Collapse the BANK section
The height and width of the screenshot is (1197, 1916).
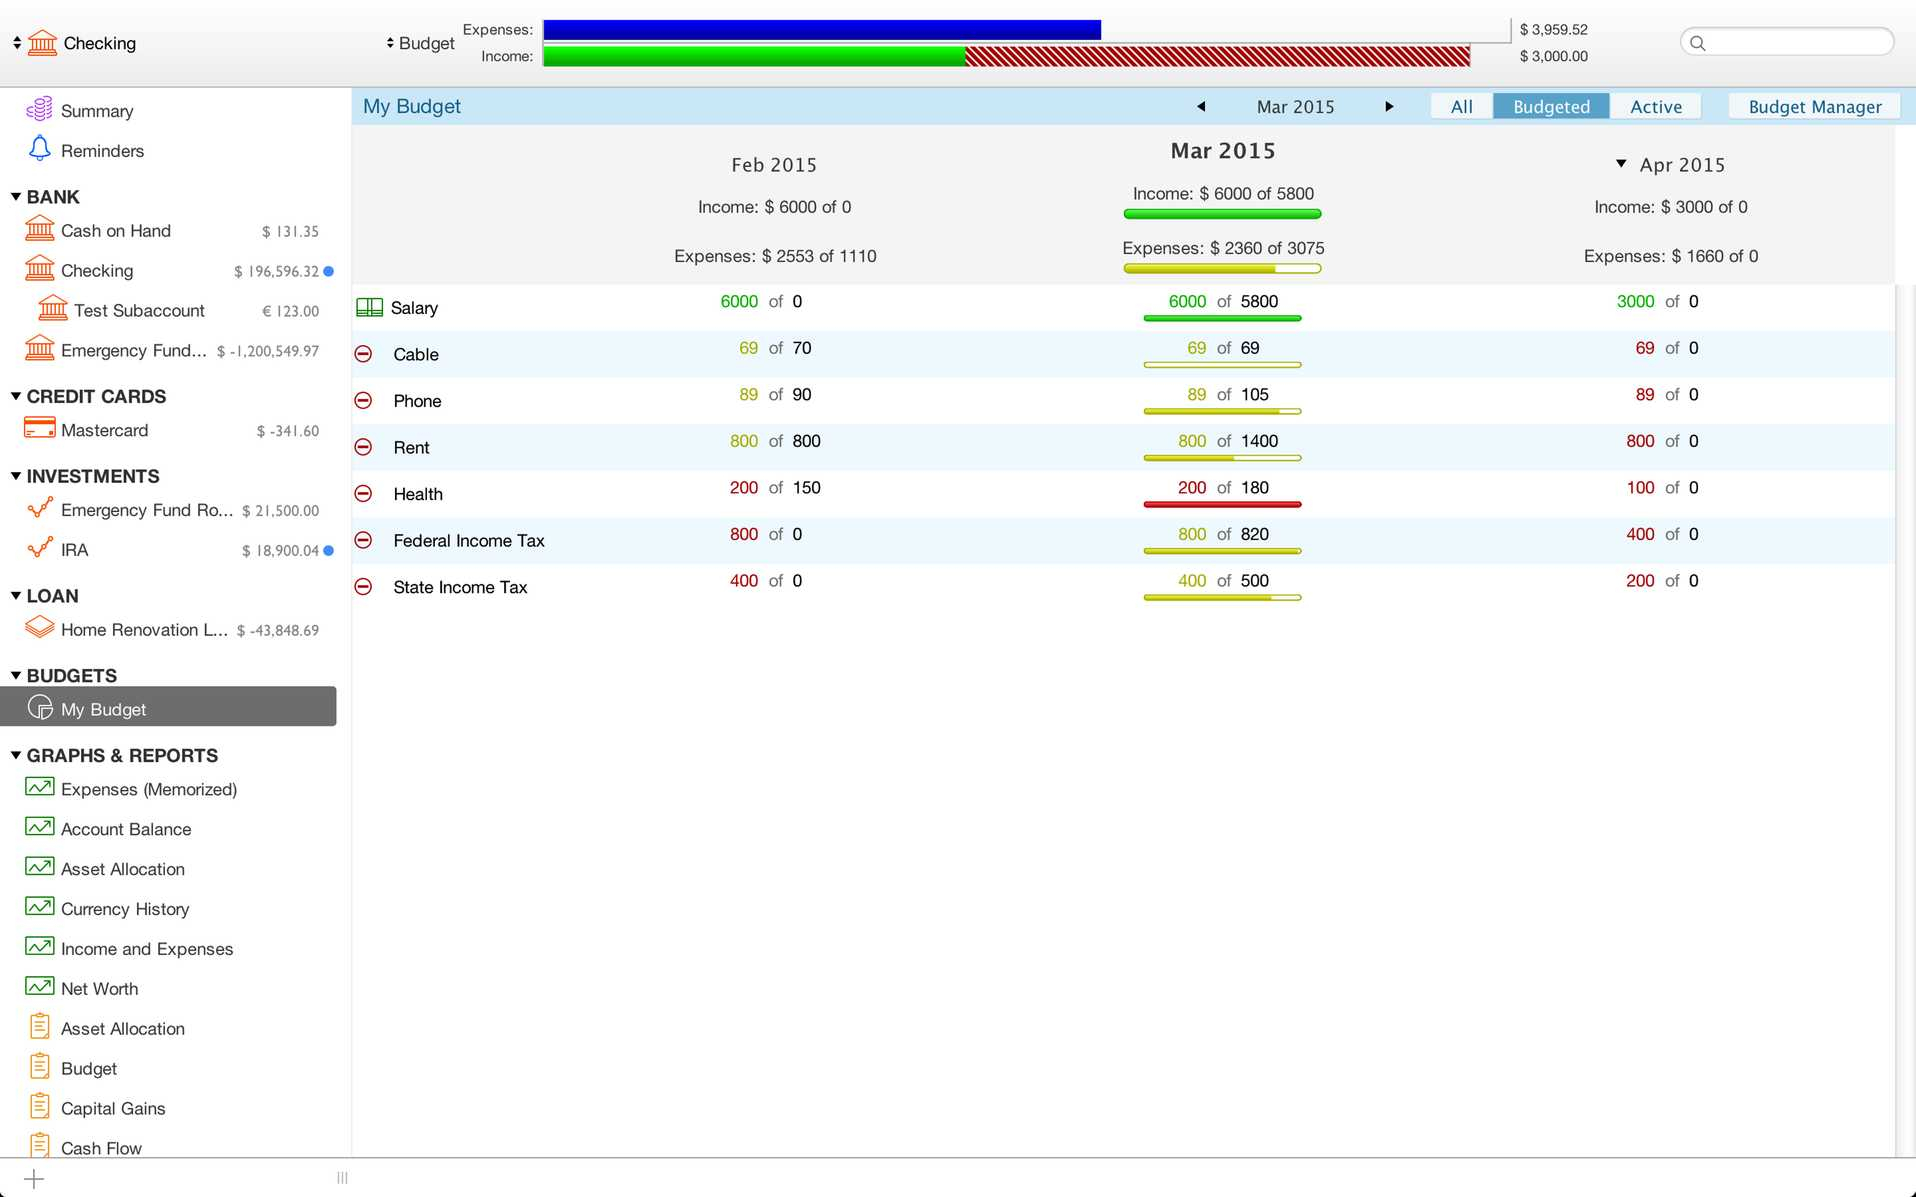16,197
